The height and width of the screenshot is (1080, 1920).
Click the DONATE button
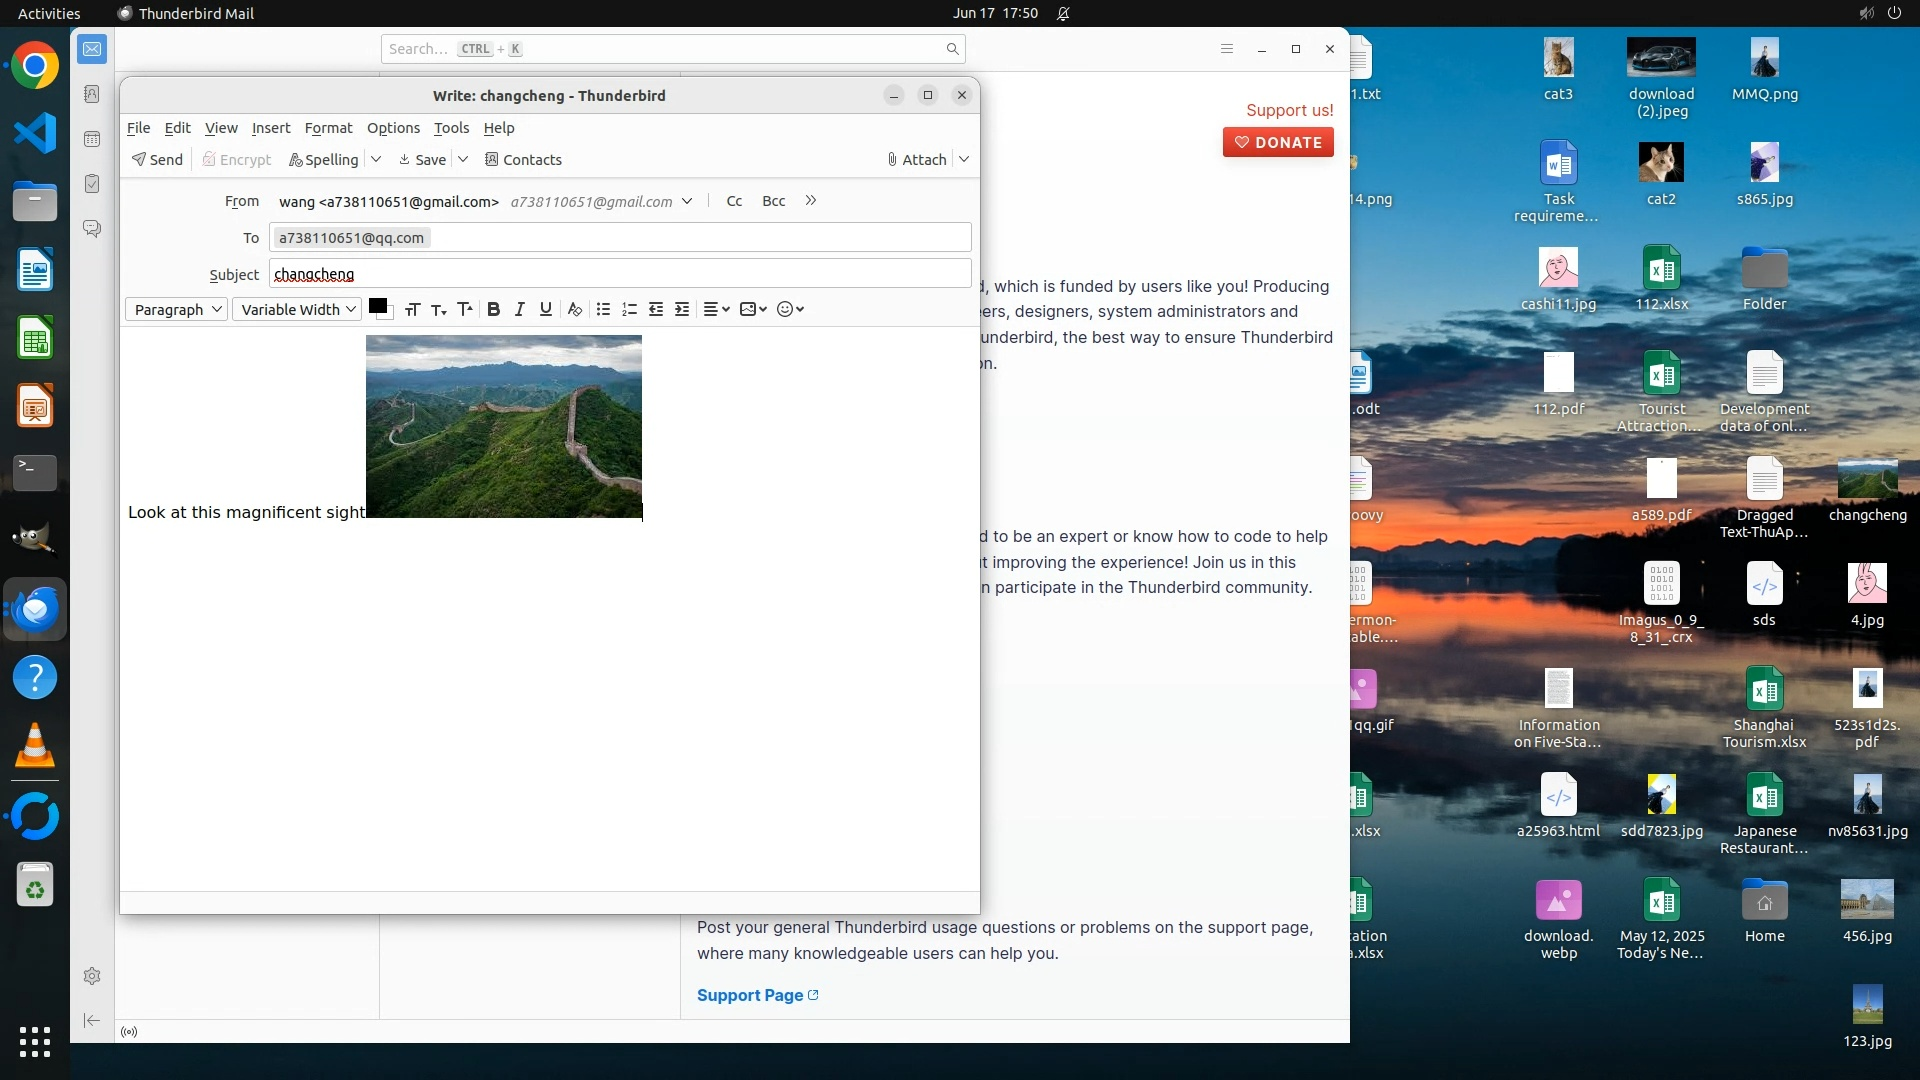coord(1277,143)
